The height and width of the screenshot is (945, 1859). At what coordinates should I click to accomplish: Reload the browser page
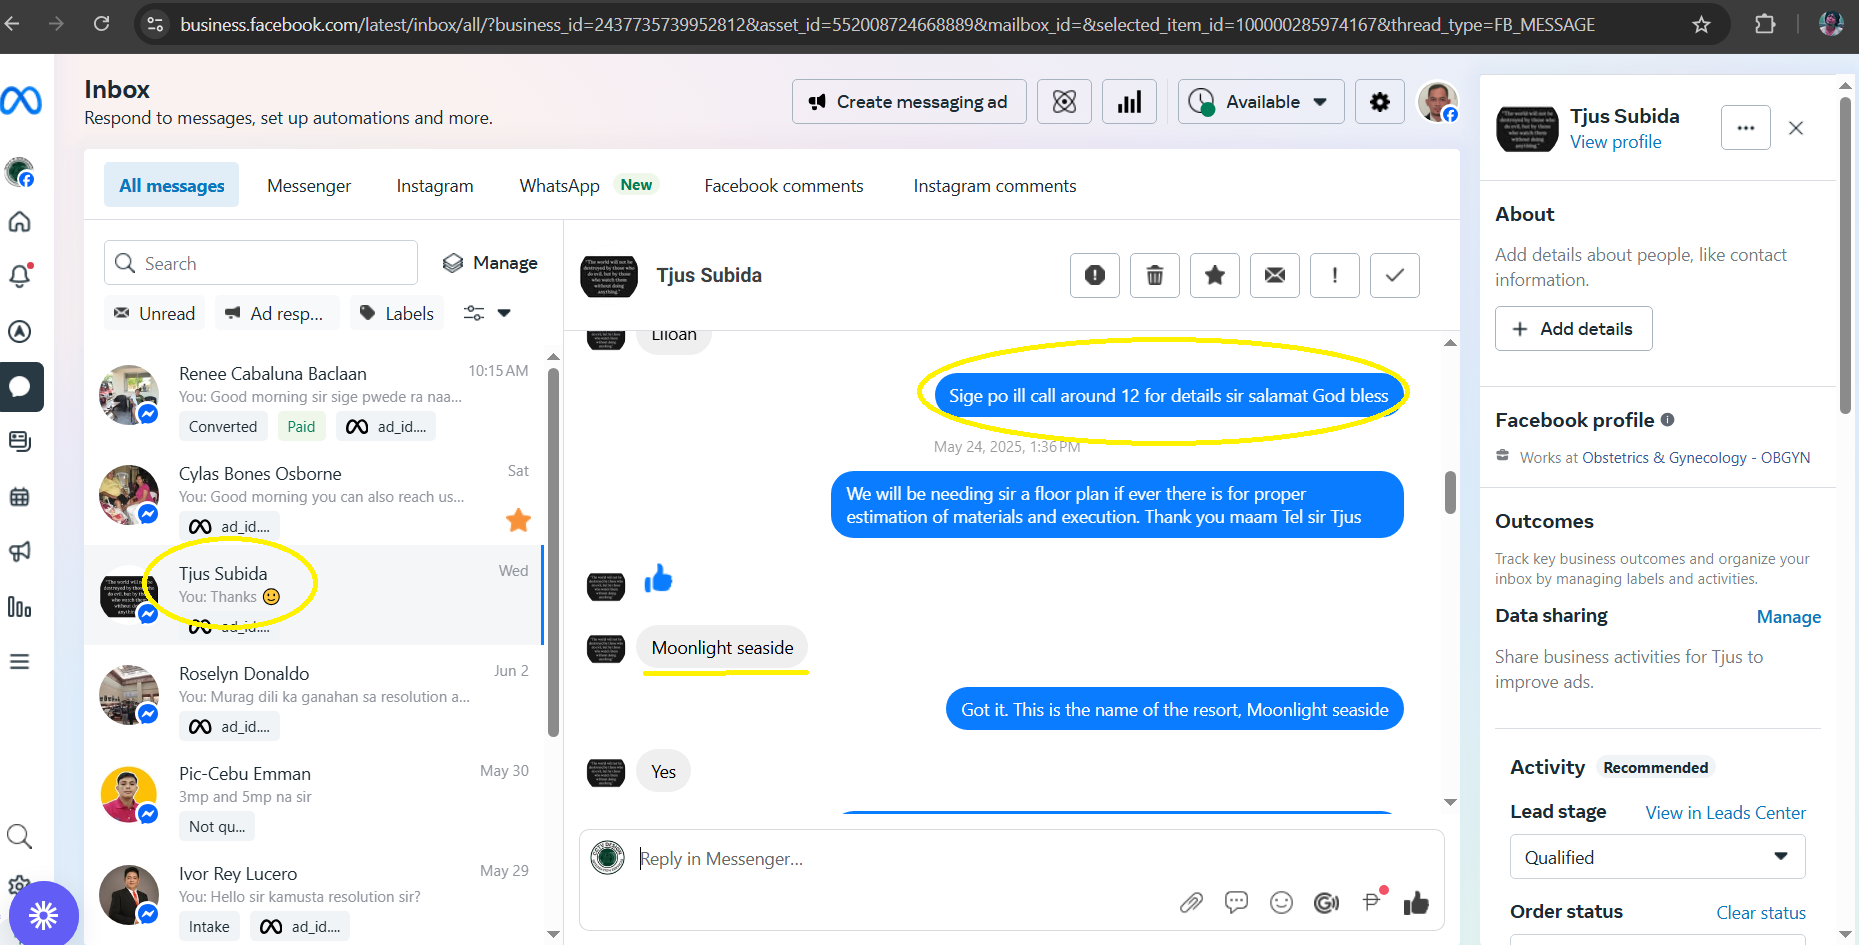click(x=101, y=24)
